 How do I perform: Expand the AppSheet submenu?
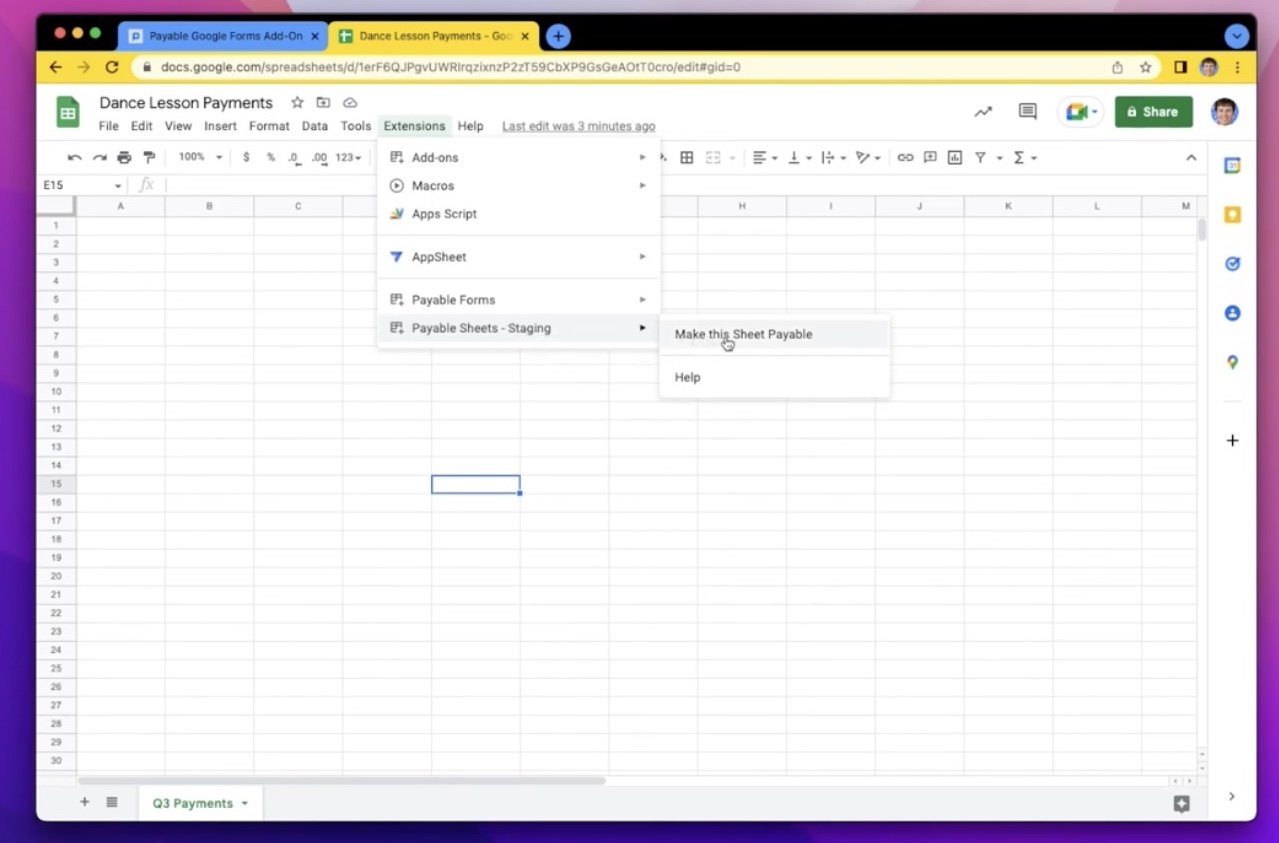point(518,257)
